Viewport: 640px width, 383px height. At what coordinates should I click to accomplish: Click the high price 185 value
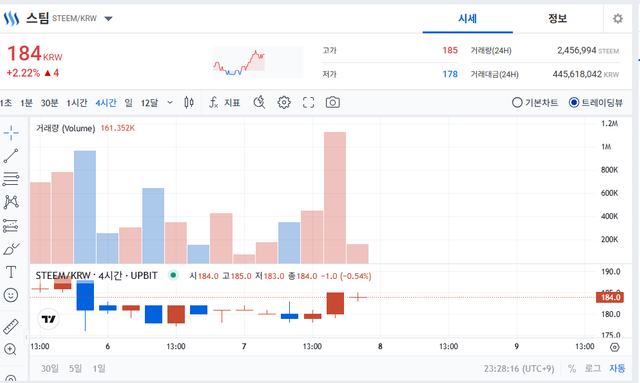(450, 50)
